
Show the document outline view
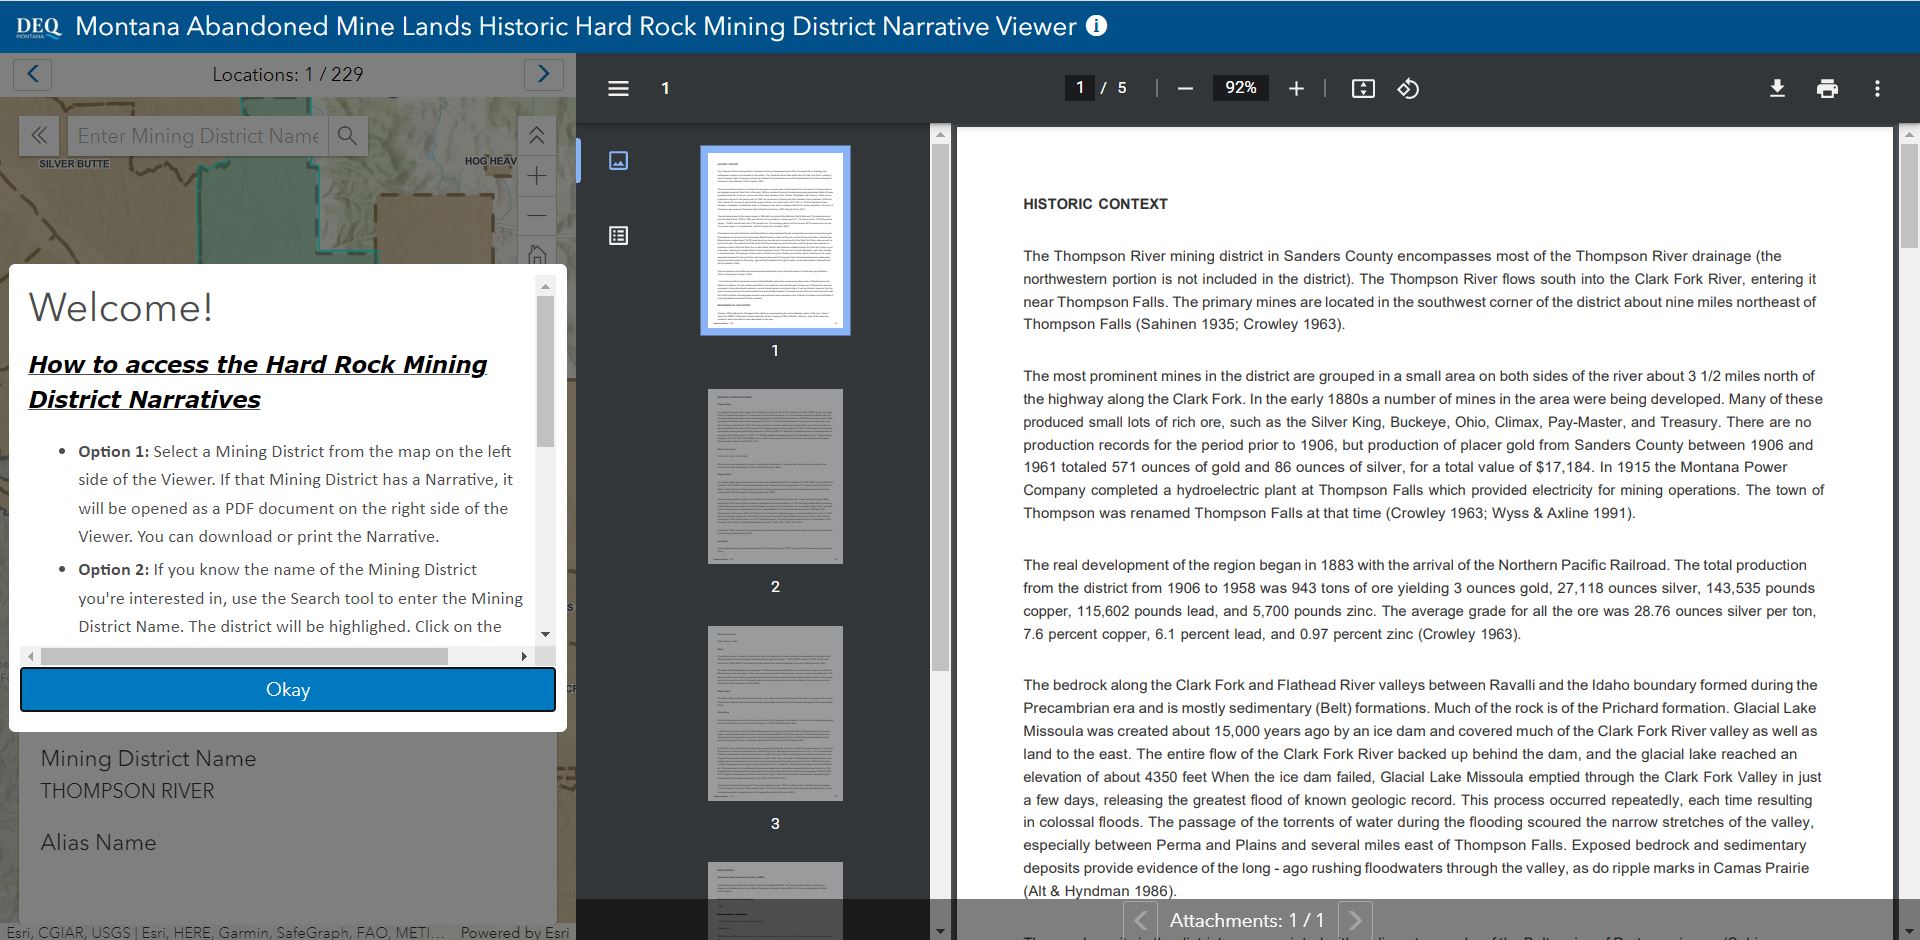point(618,235)
